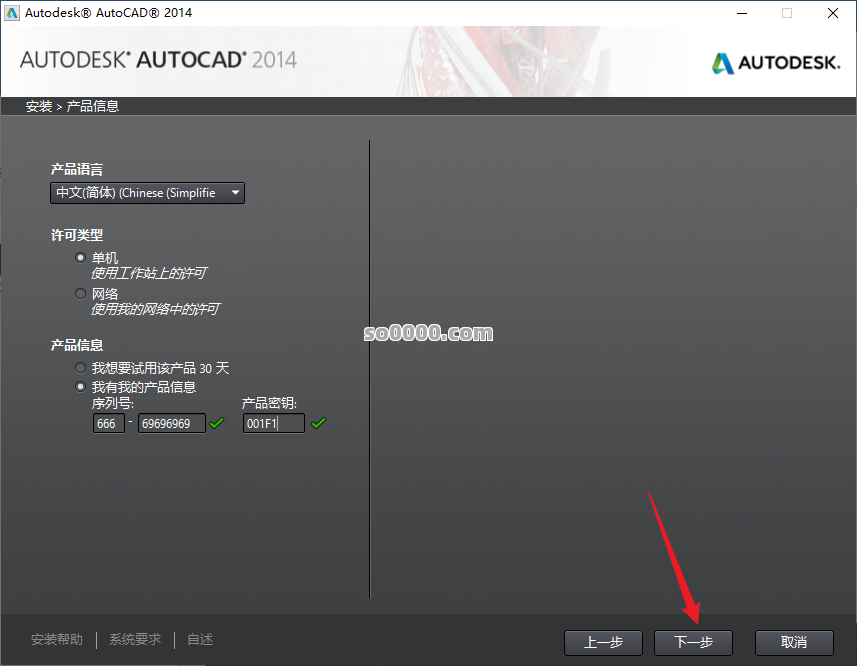Click the dropdown arrow on the language selector

[236, 192]
